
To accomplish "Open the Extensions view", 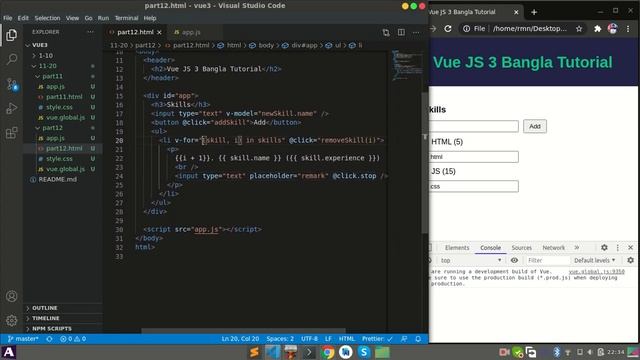I will [11, 133].
